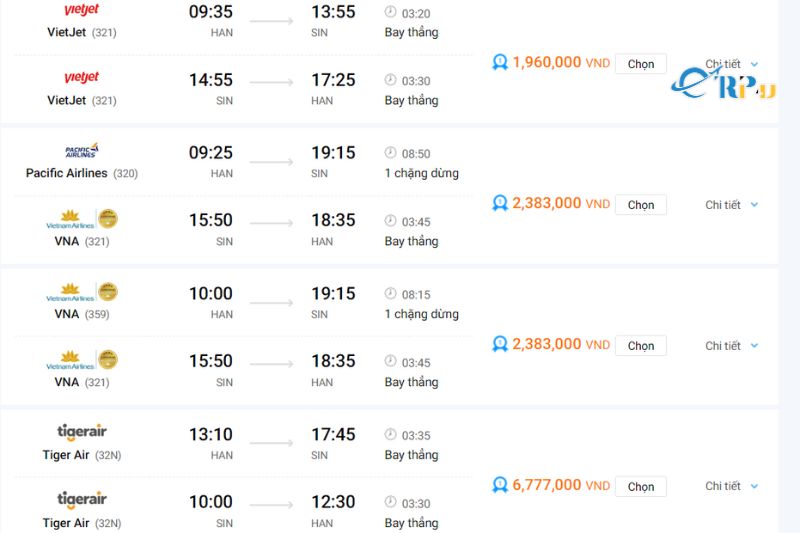800x533 pixels.
Task: Click the Tigerair logo on the 13:10 flight
Action: tap(81, 432)
